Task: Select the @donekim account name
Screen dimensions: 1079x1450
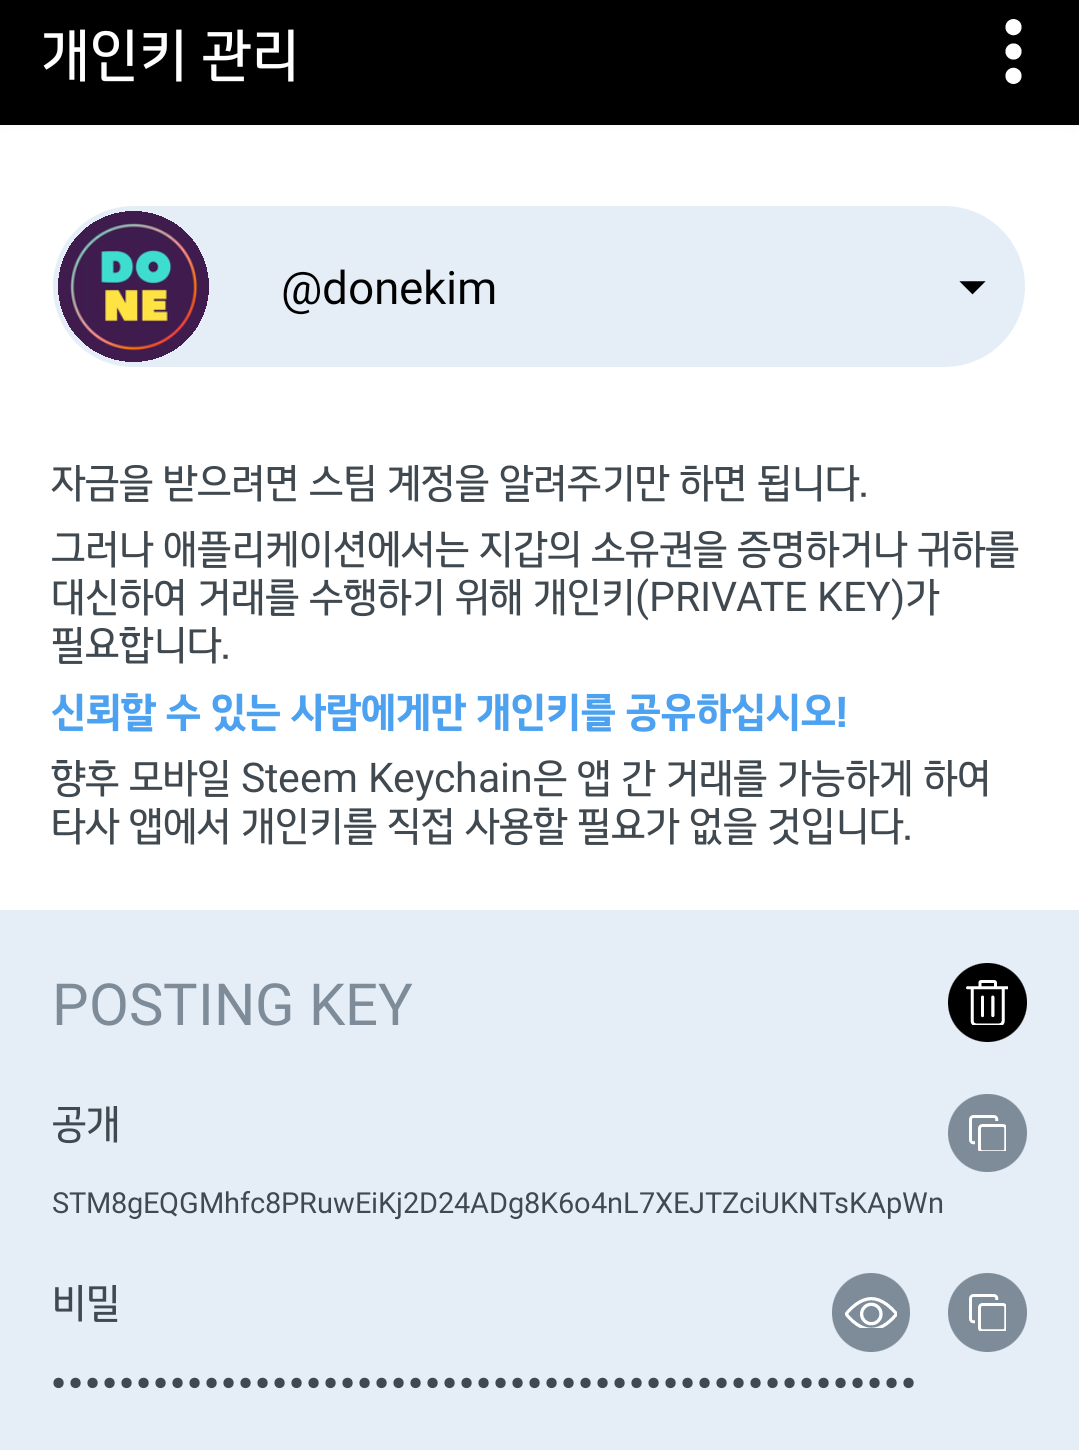Action: (x=389, y=289)
